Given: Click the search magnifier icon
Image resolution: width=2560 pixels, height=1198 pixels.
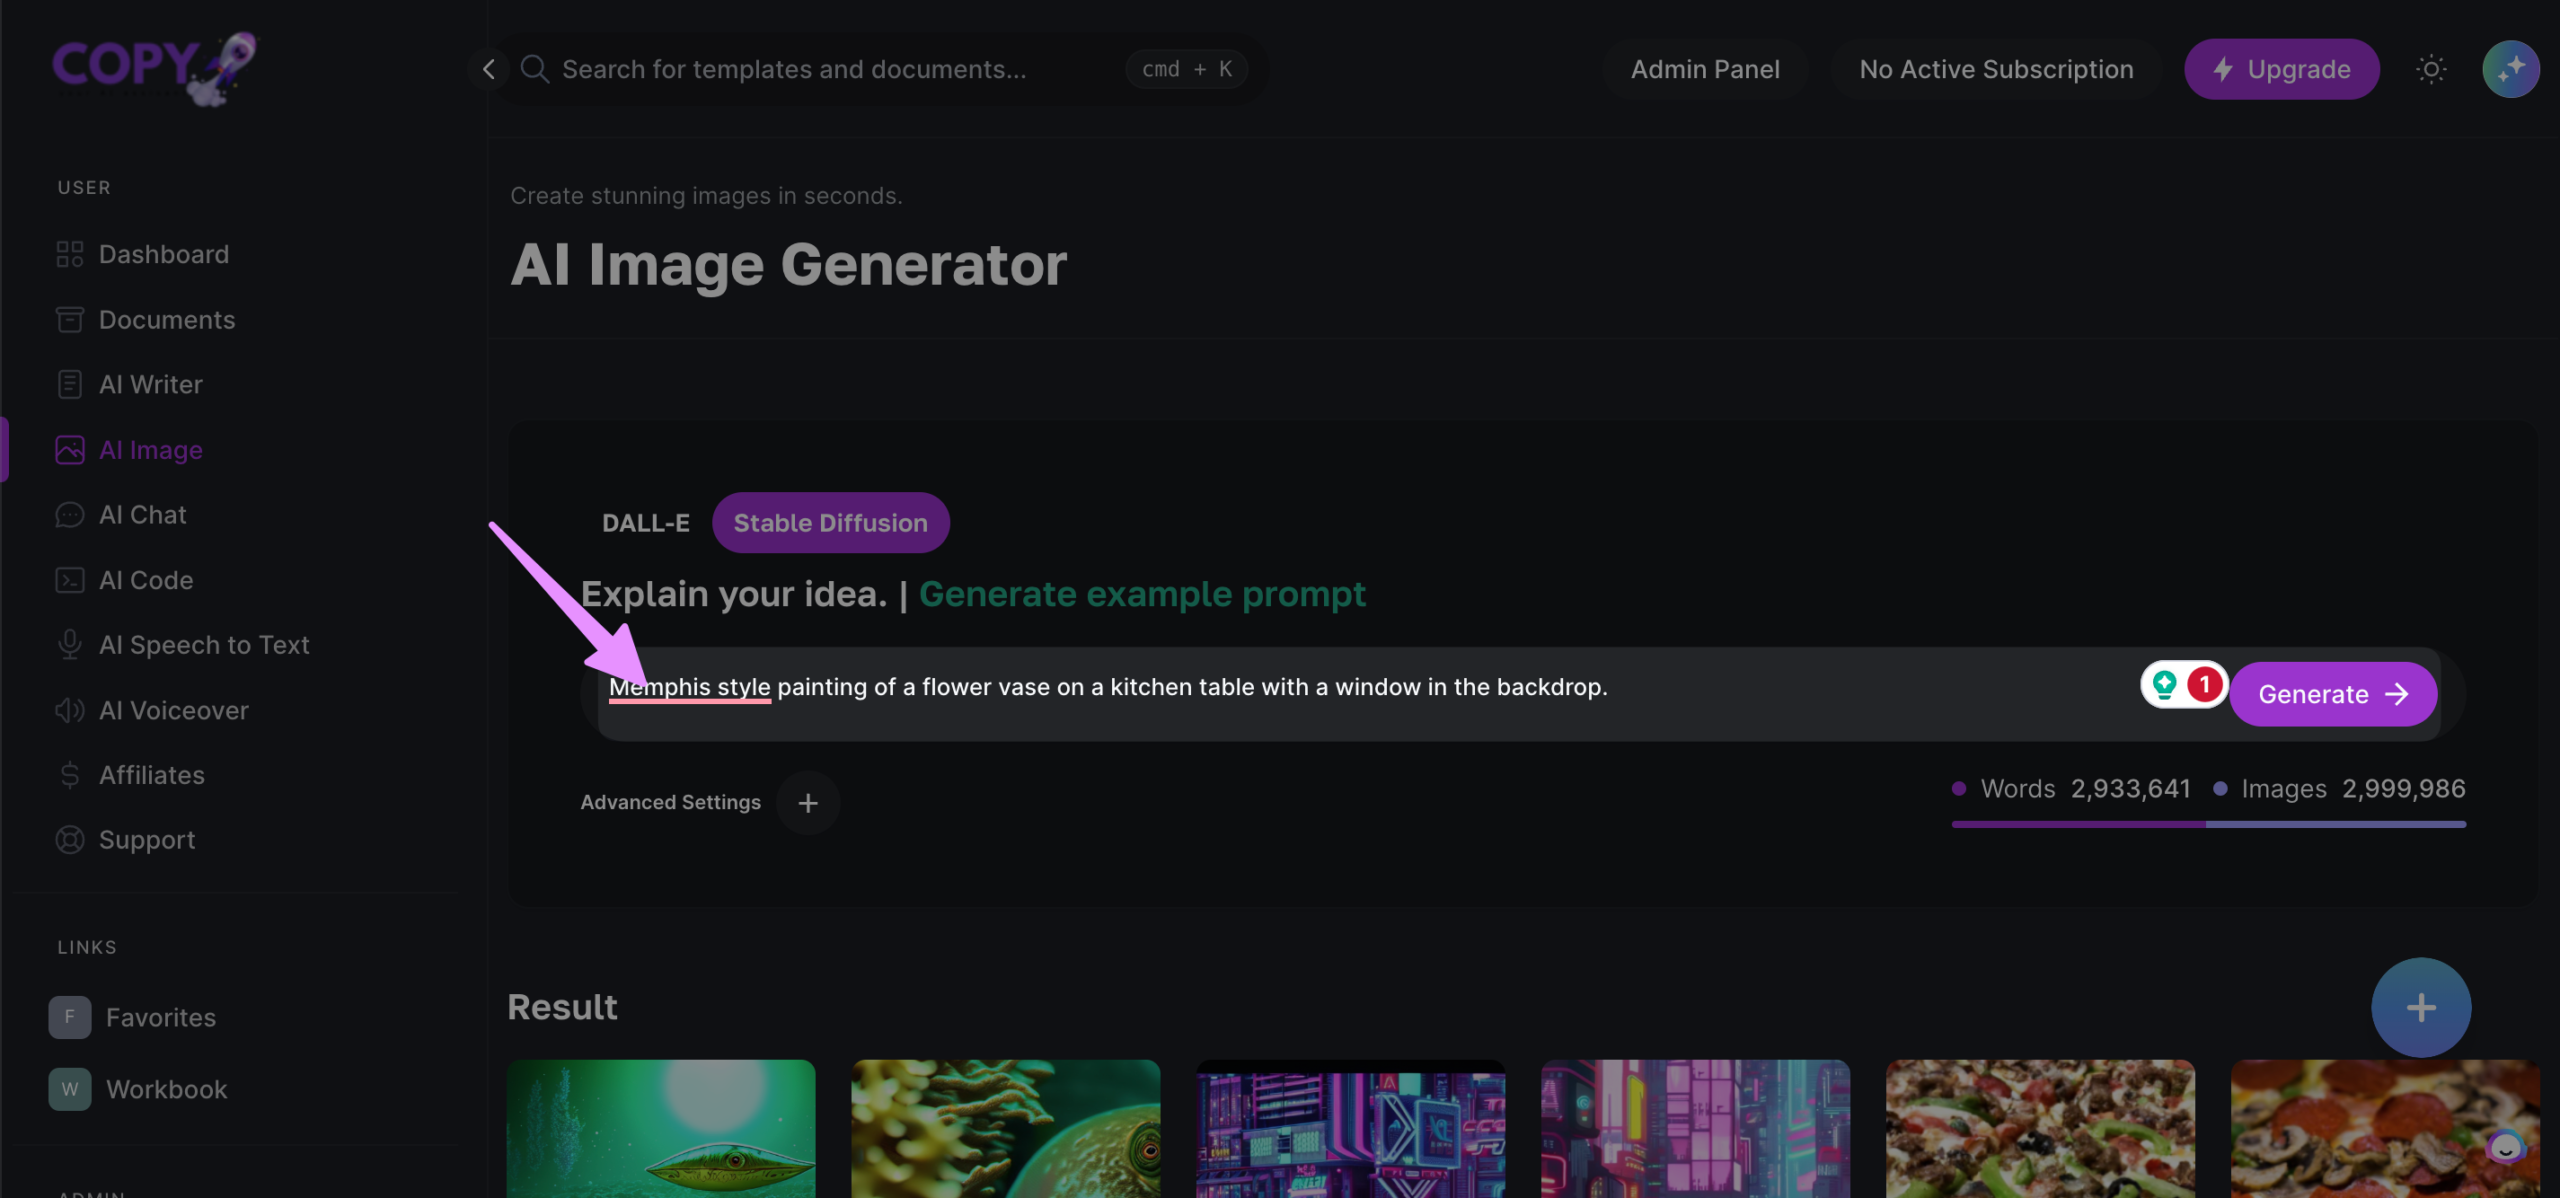Looking at the screenshot, I should click(535, 69).
